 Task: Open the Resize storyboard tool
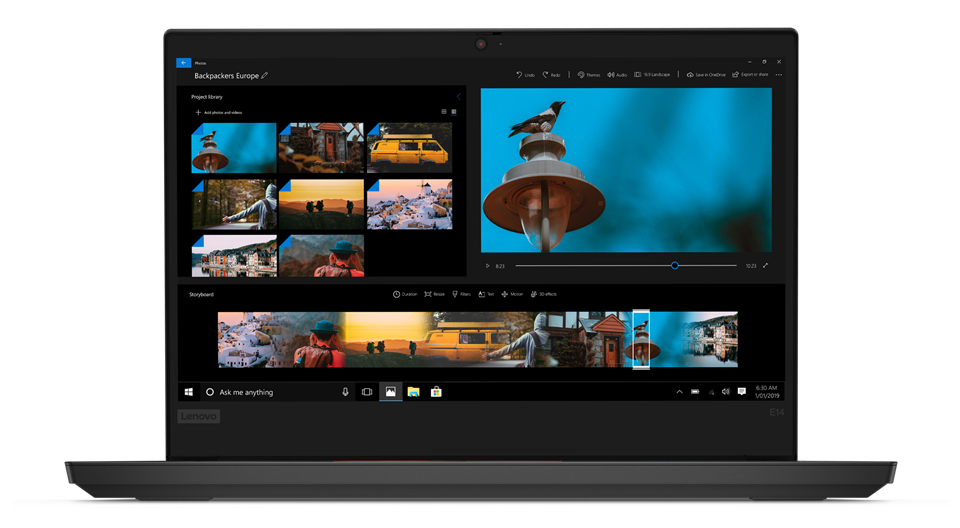[435, 295]
